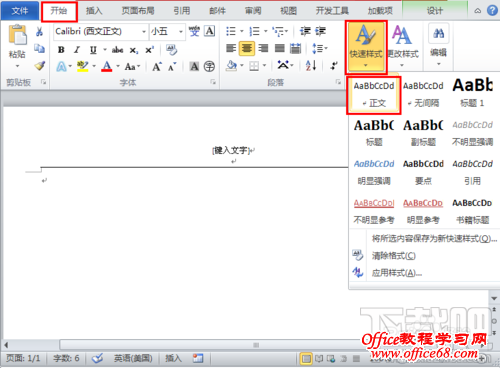Apply red font color
500x368 pixels.
coord(107,66)
